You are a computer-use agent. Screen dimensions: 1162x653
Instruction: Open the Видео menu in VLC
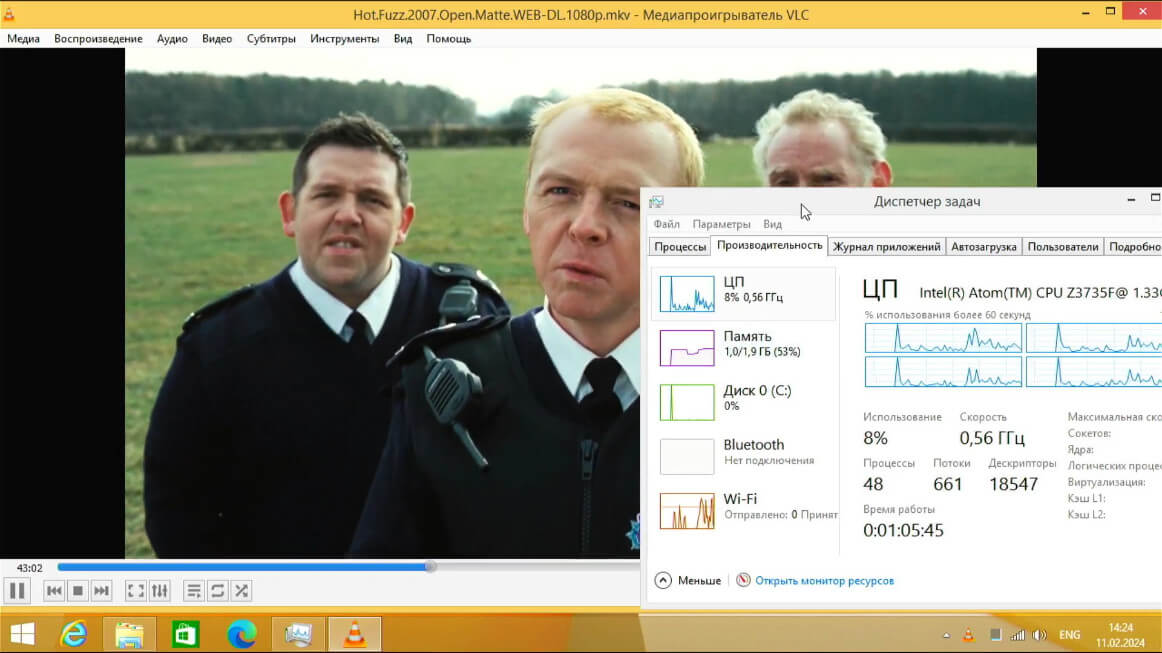[216, 39]
